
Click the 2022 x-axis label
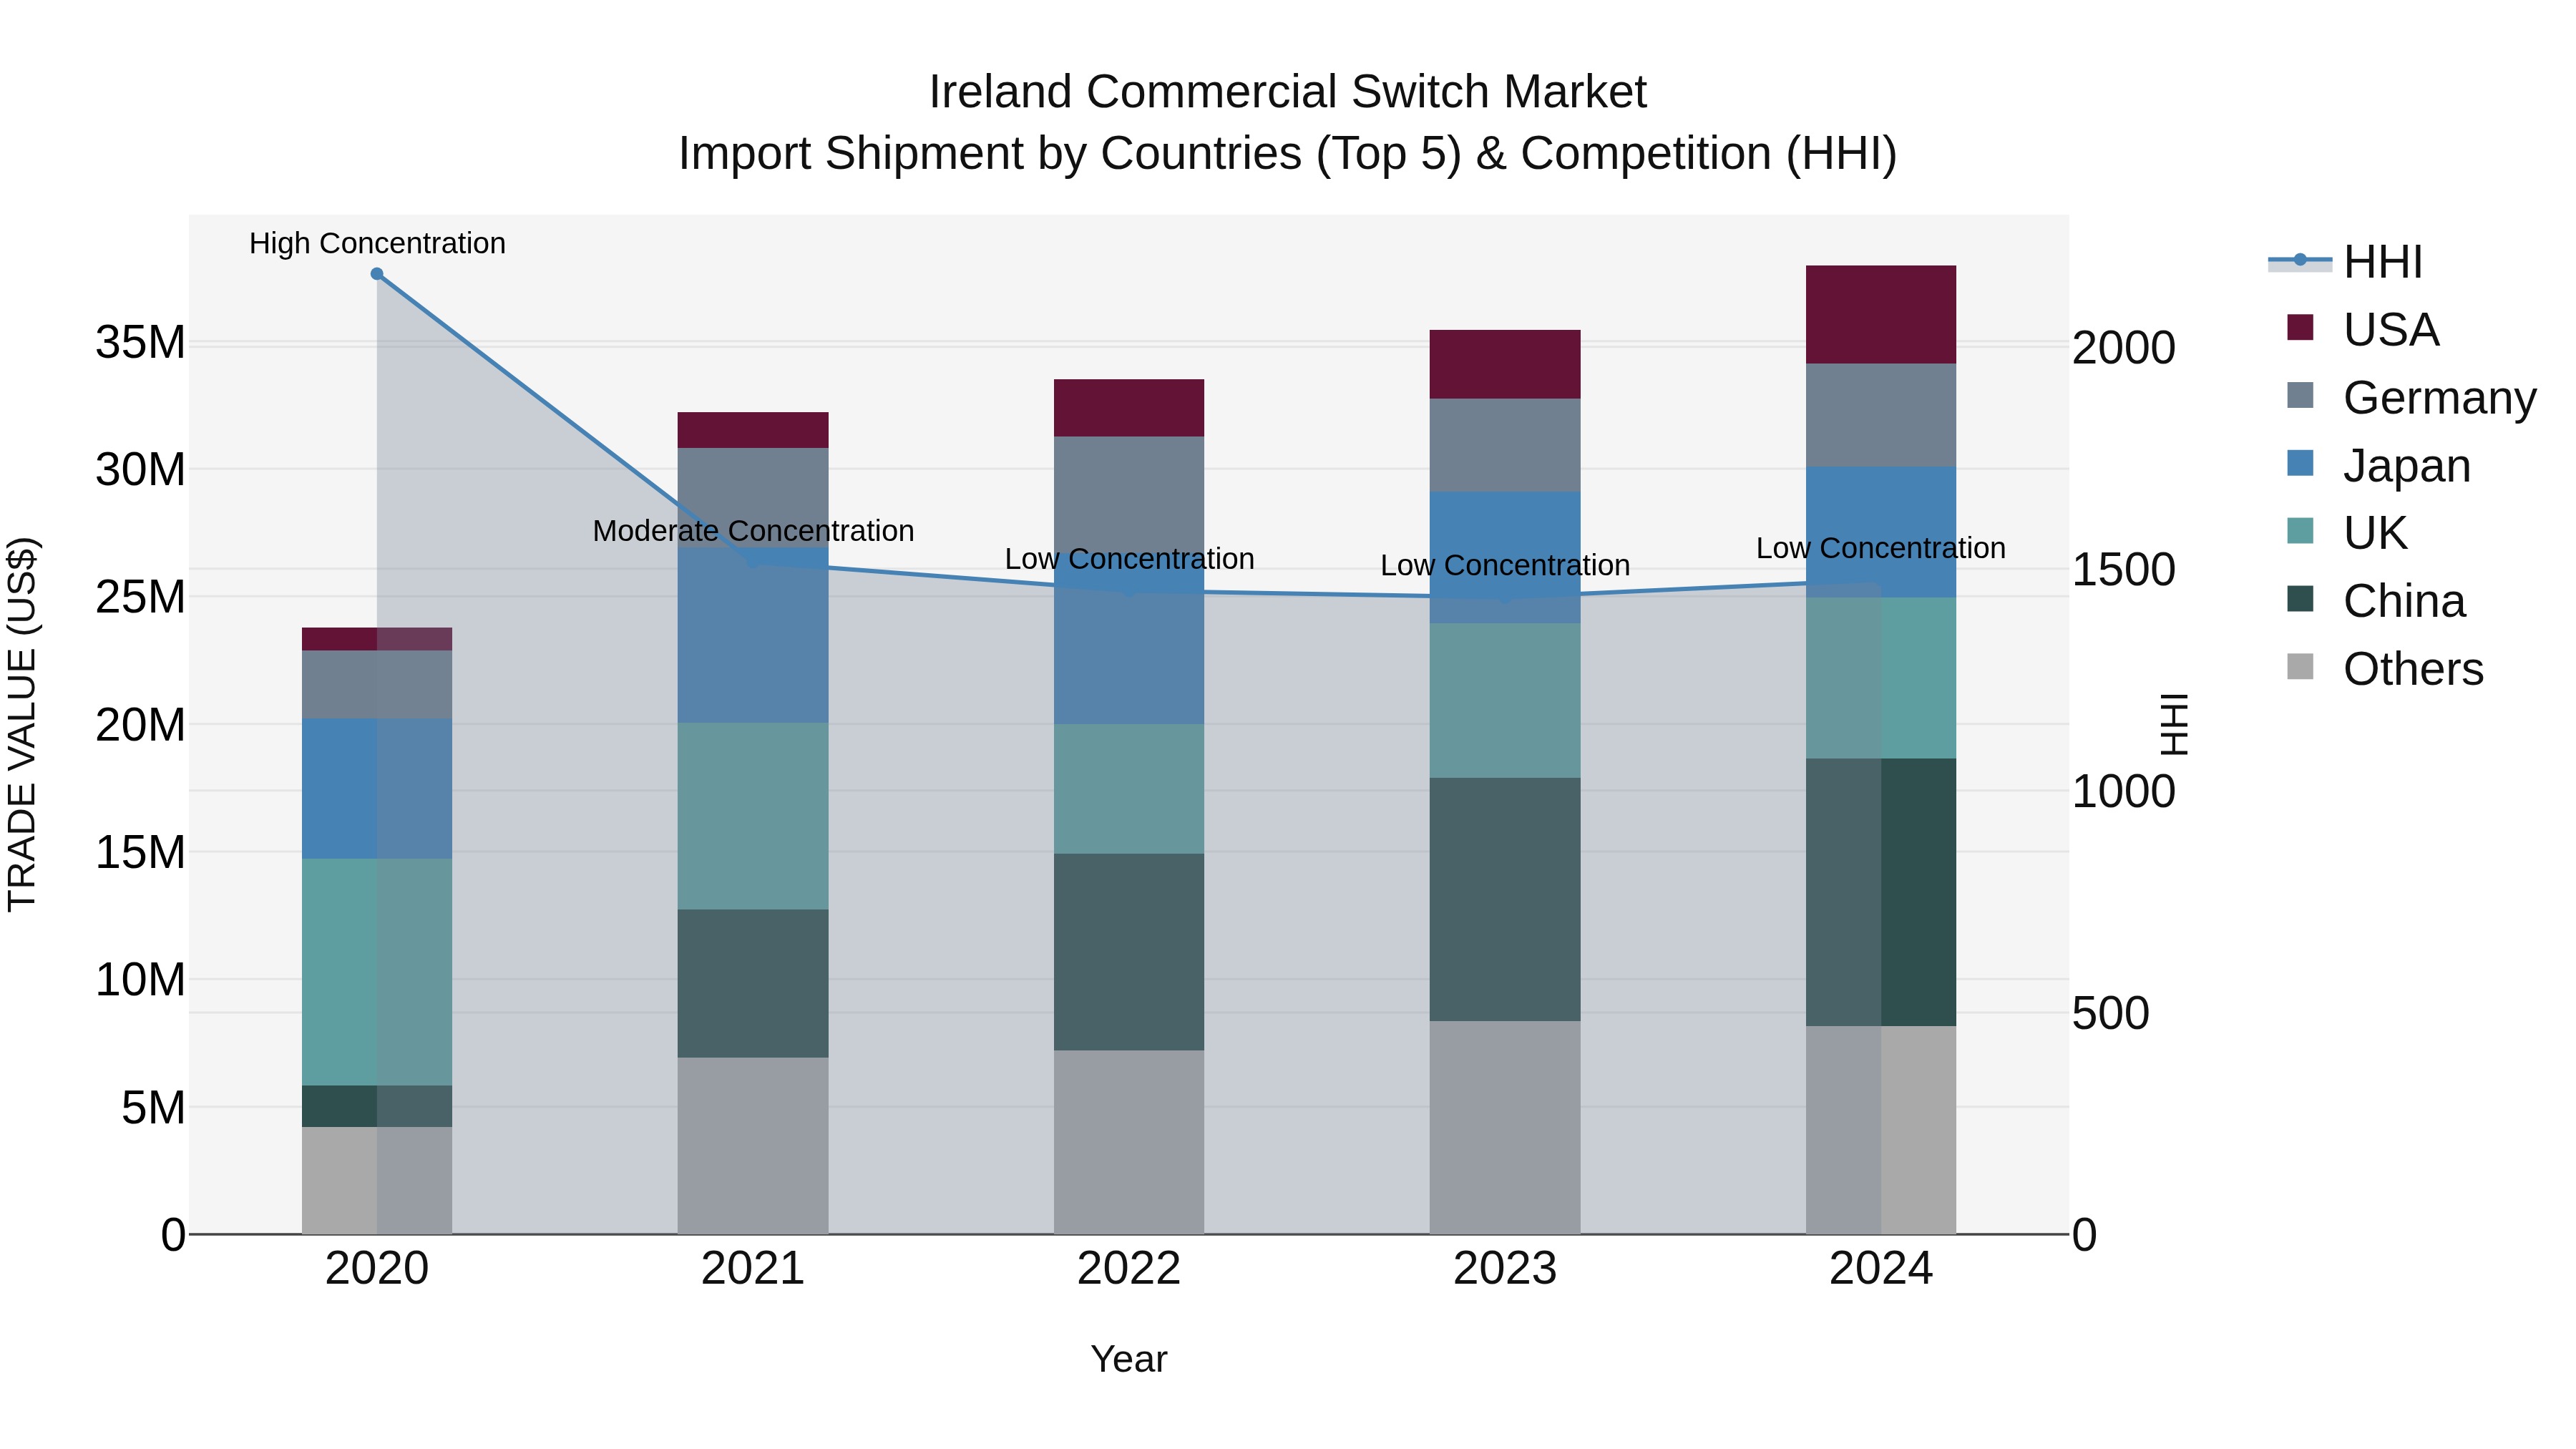pyautogui.click(x=1128, y=1269)
